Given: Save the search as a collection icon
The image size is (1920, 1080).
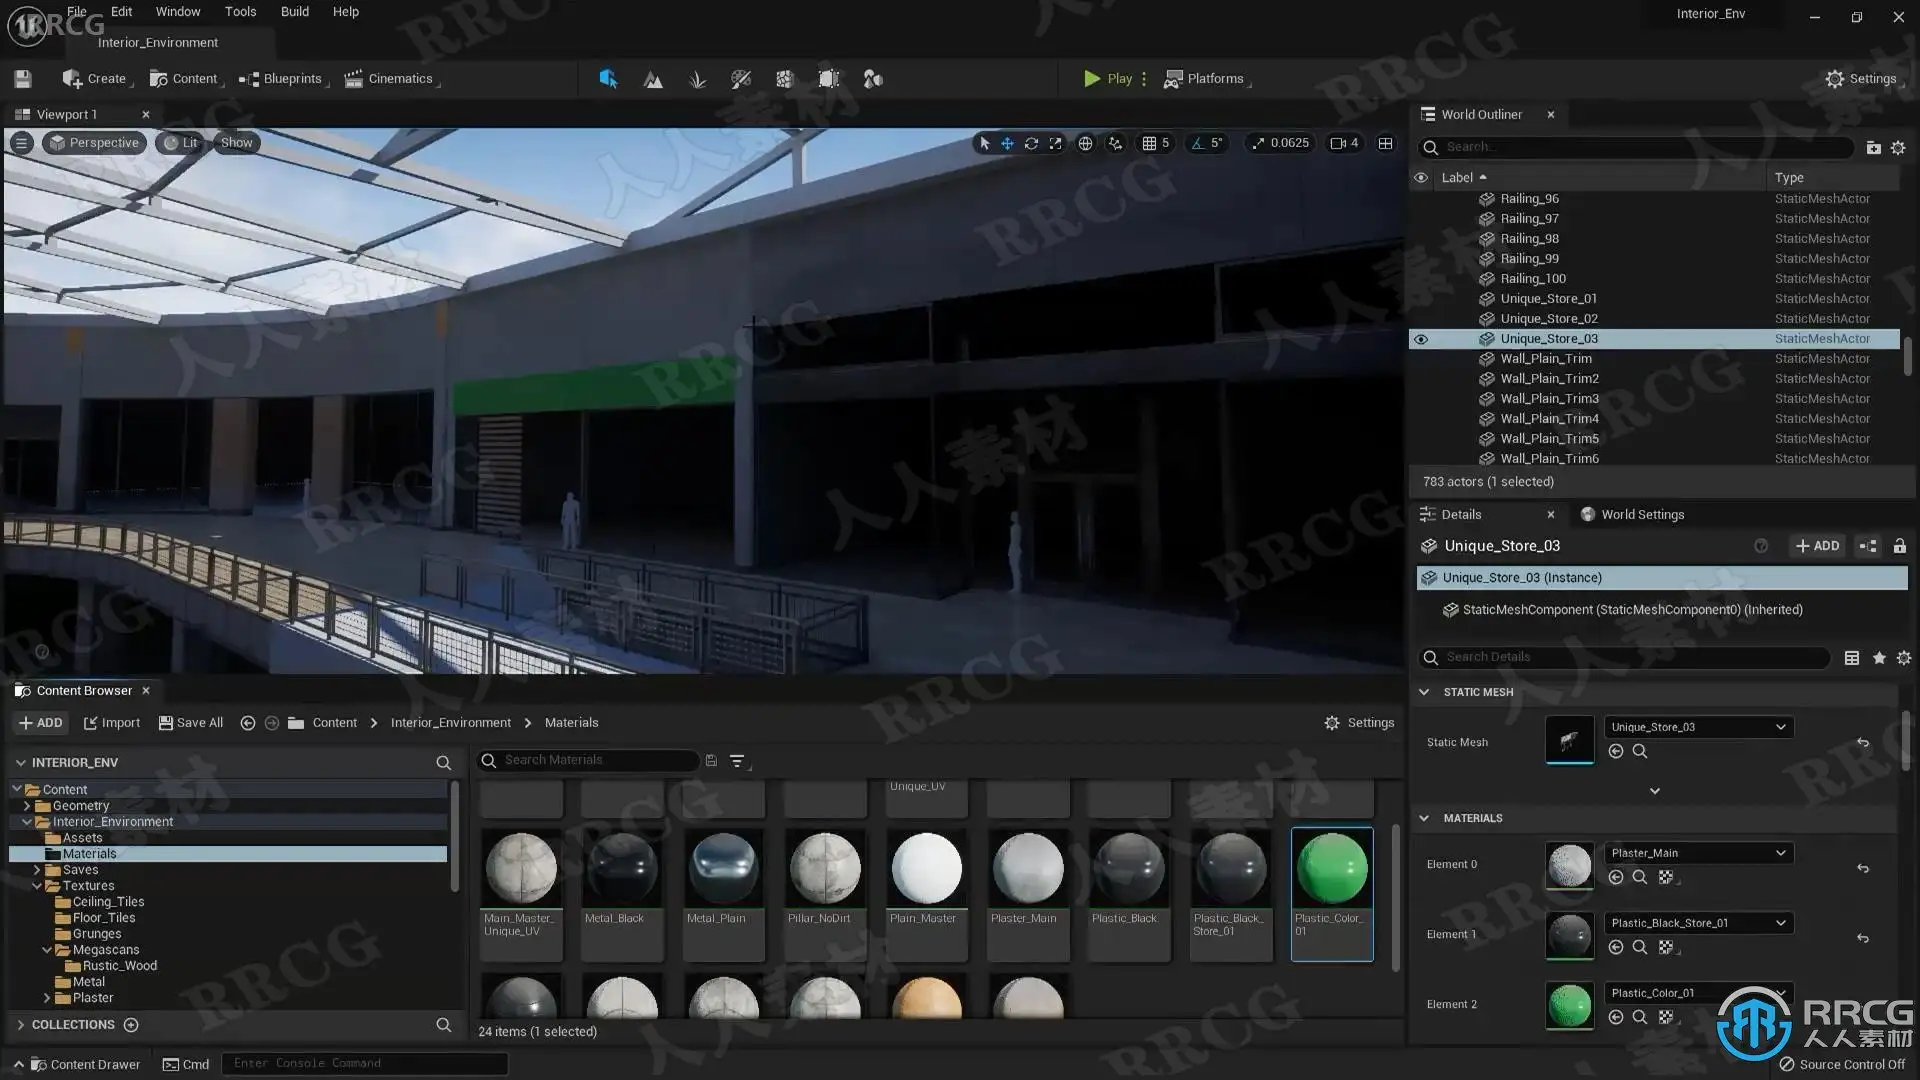Looking at the screenshot, I should coord(711,761).
